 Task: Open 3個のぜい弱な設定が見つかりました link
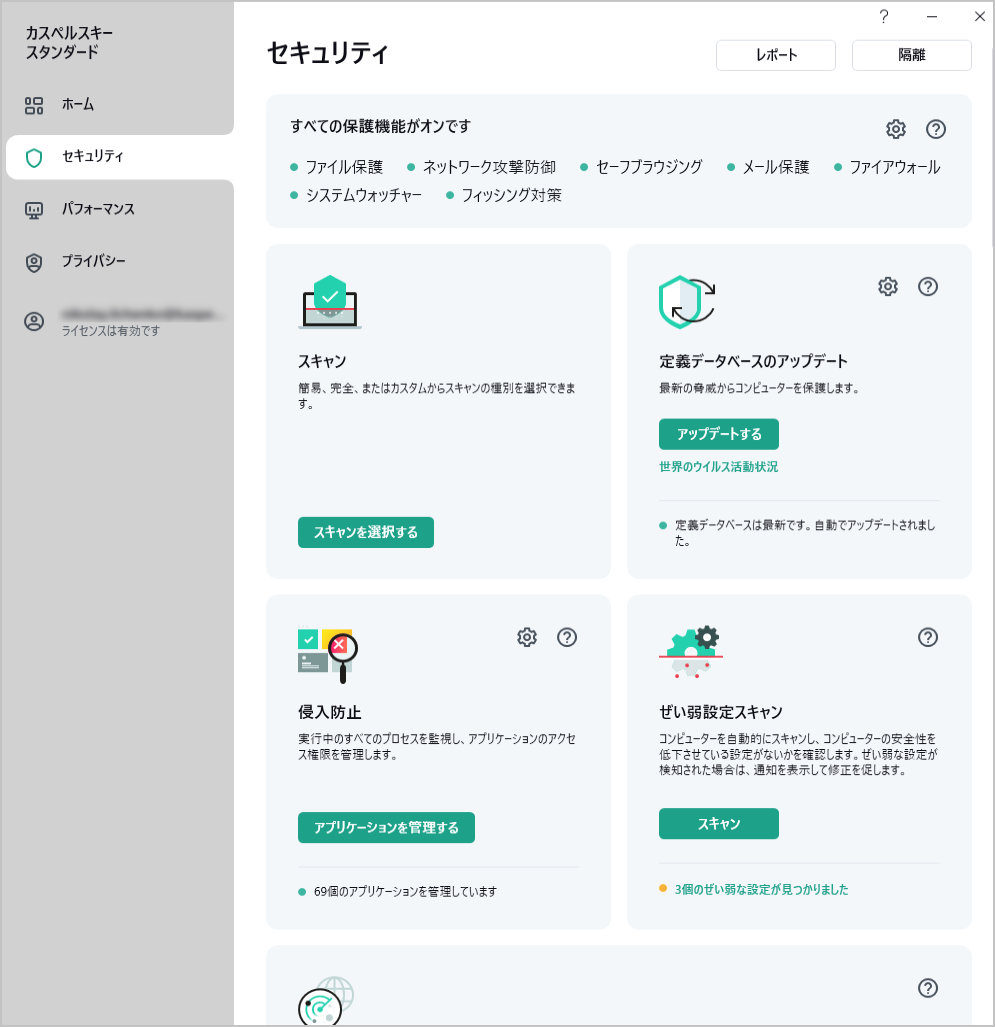coord(761,889)
